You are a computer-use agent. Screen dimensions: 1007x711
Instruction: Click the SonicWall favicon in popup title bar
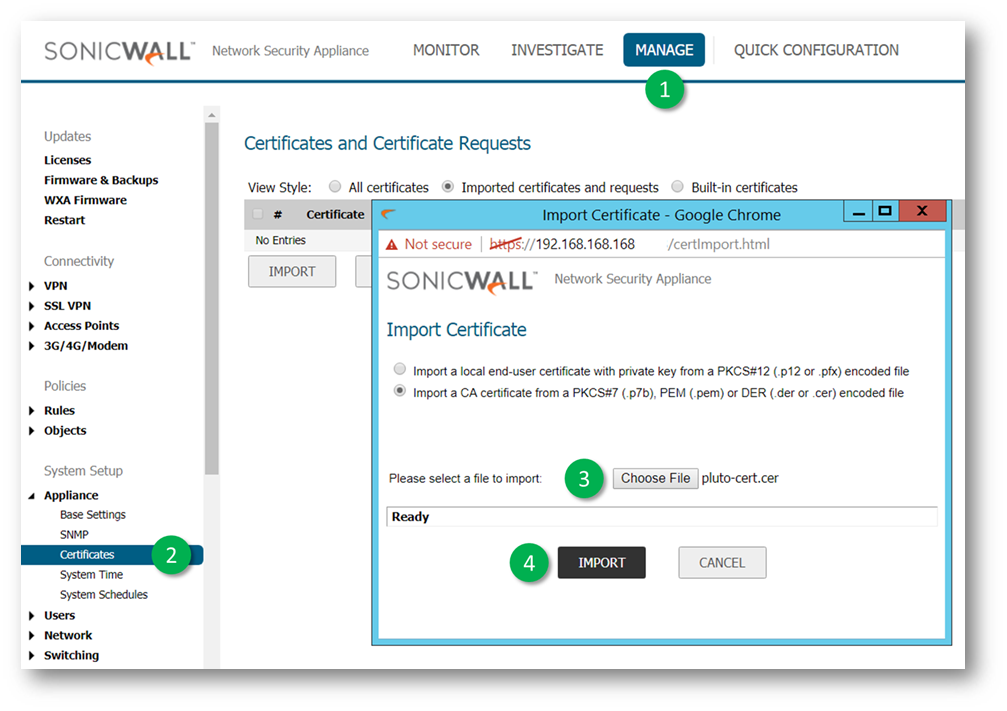[389, 214]
